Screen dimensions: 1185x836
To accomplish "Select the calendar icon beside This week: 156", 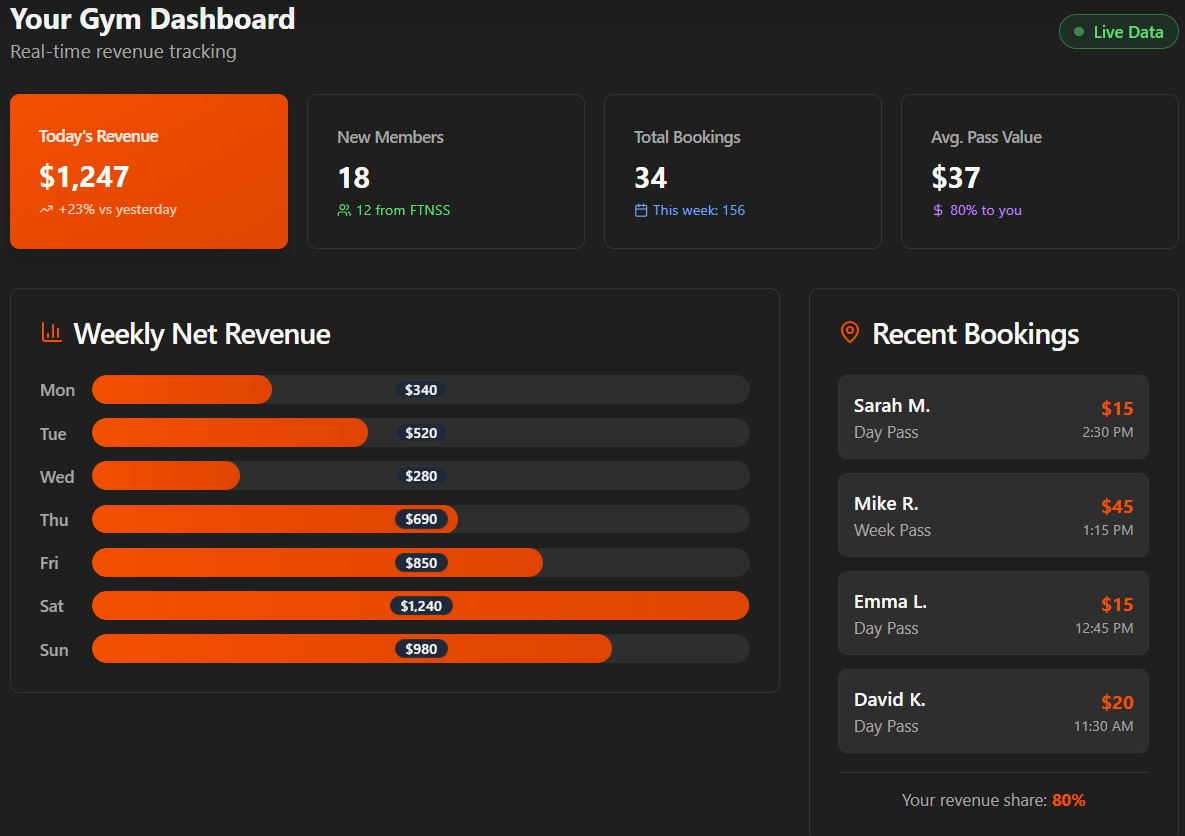I will pyautogui.click(x=642, y=211).
